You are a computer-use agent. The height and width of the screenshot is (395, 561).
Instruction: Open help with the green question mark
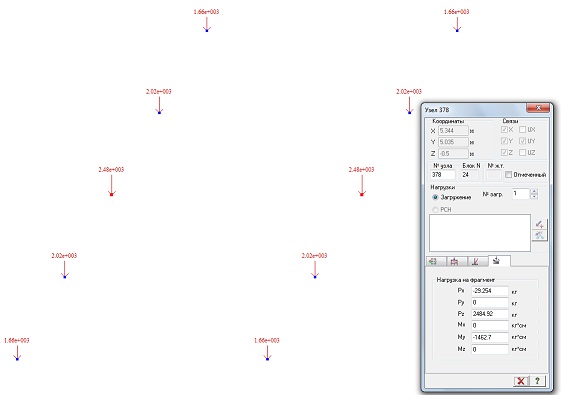point(537,381)
